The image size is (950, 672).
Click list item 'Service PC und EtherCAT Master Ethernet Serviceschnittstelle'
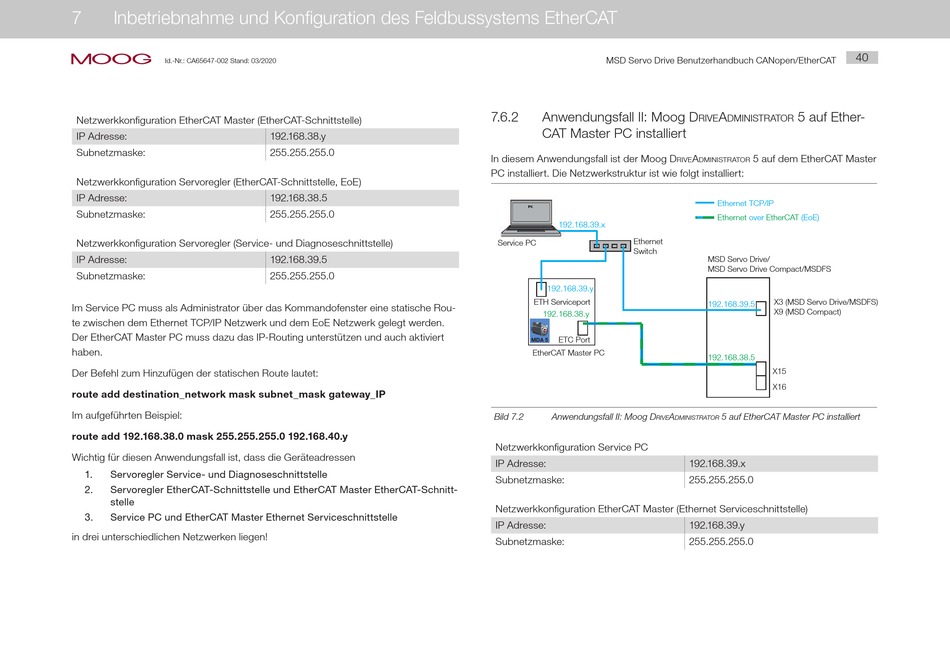[x=254, y=517]
